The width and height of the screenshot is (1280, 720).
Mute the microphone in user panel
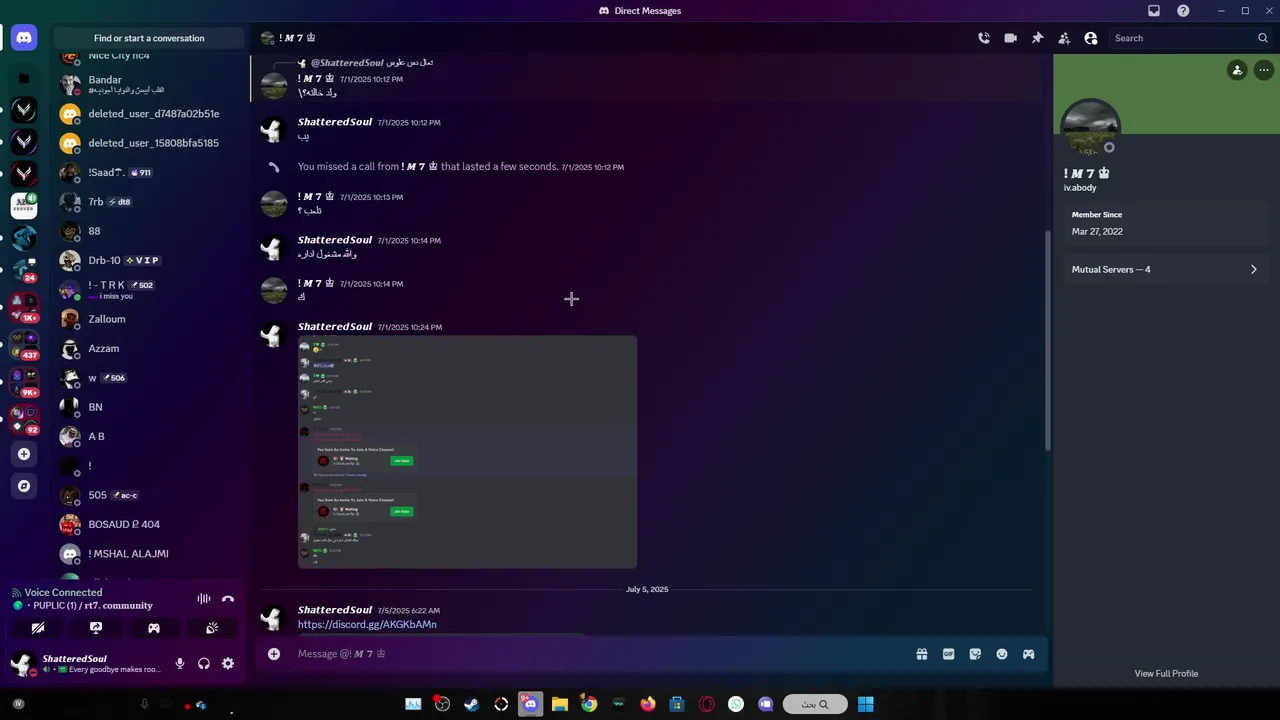click(180, 663)
